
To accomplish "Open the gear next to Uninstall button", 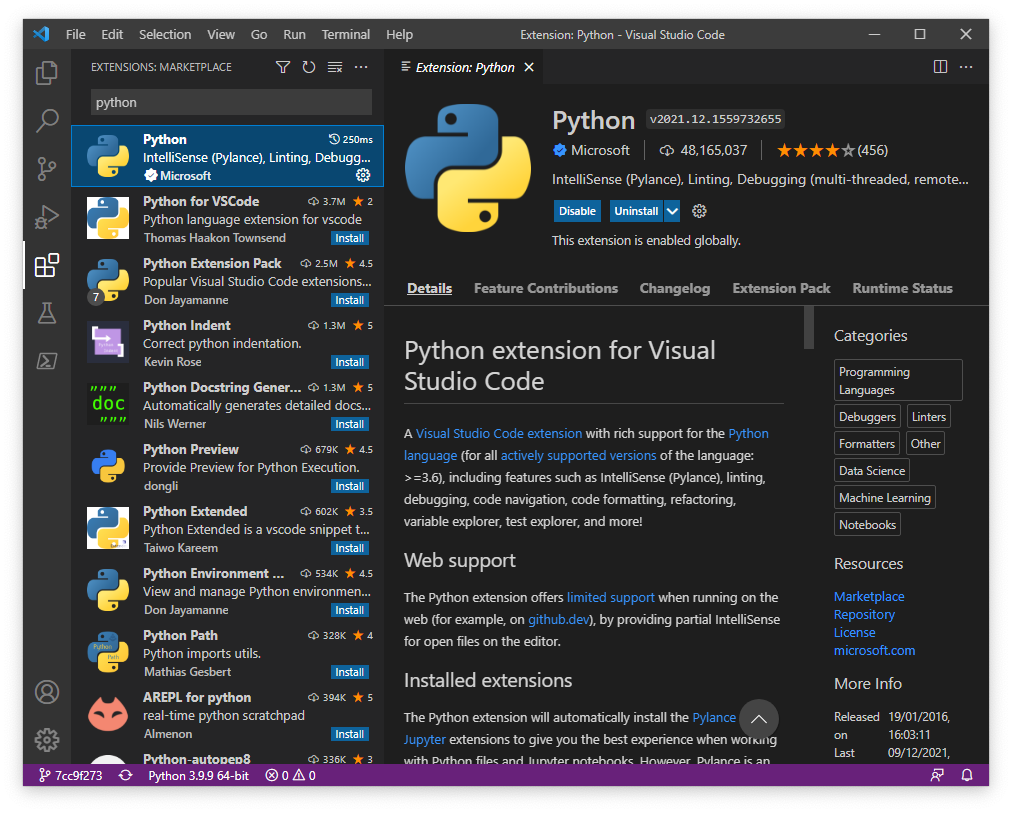I will pyautogui.click(x=699, y=211).
